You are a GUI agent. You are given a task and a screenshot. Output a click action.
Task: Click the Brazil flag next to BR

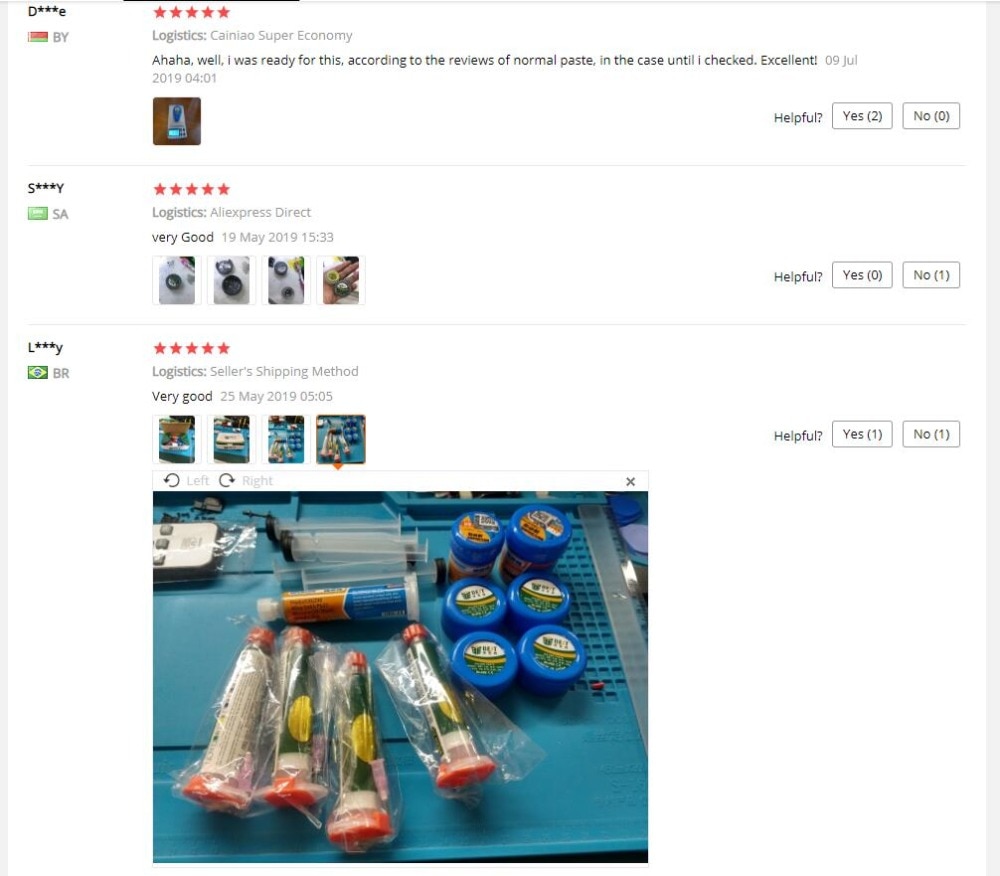coord(38,372)
